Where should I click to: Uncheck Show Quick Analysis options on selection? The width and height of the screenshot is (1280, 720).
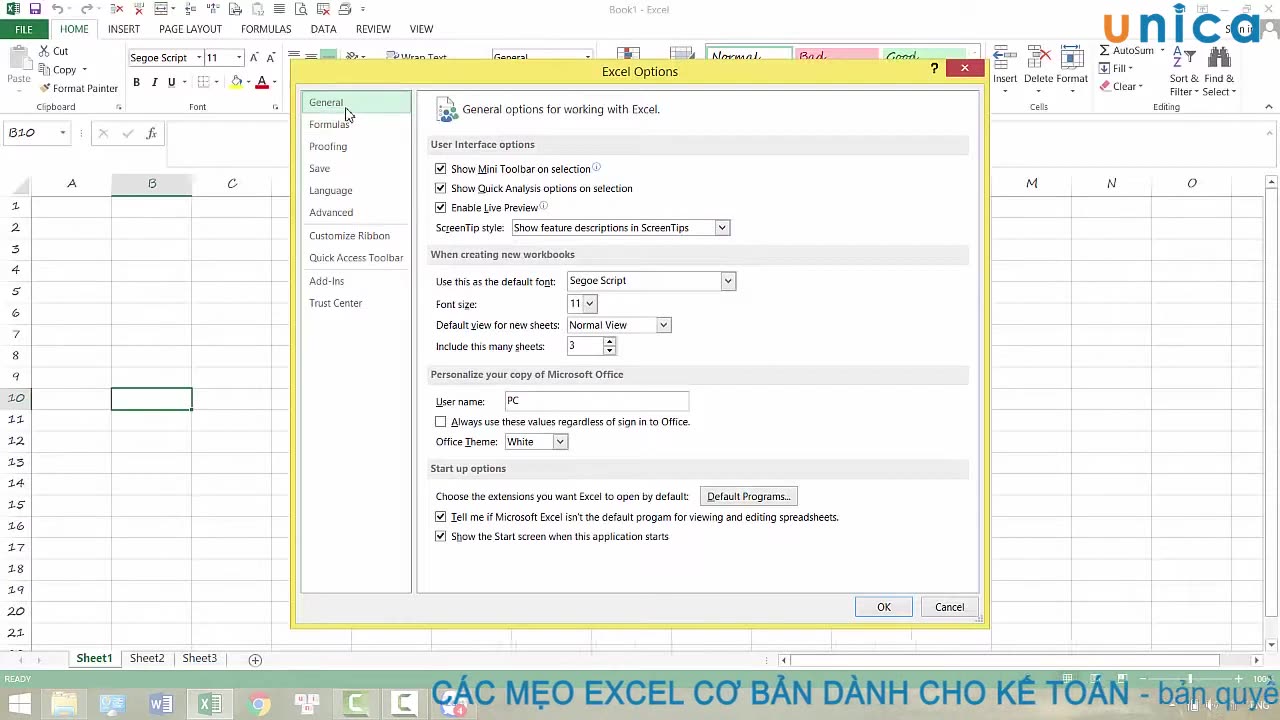click(x=441, y=188)
